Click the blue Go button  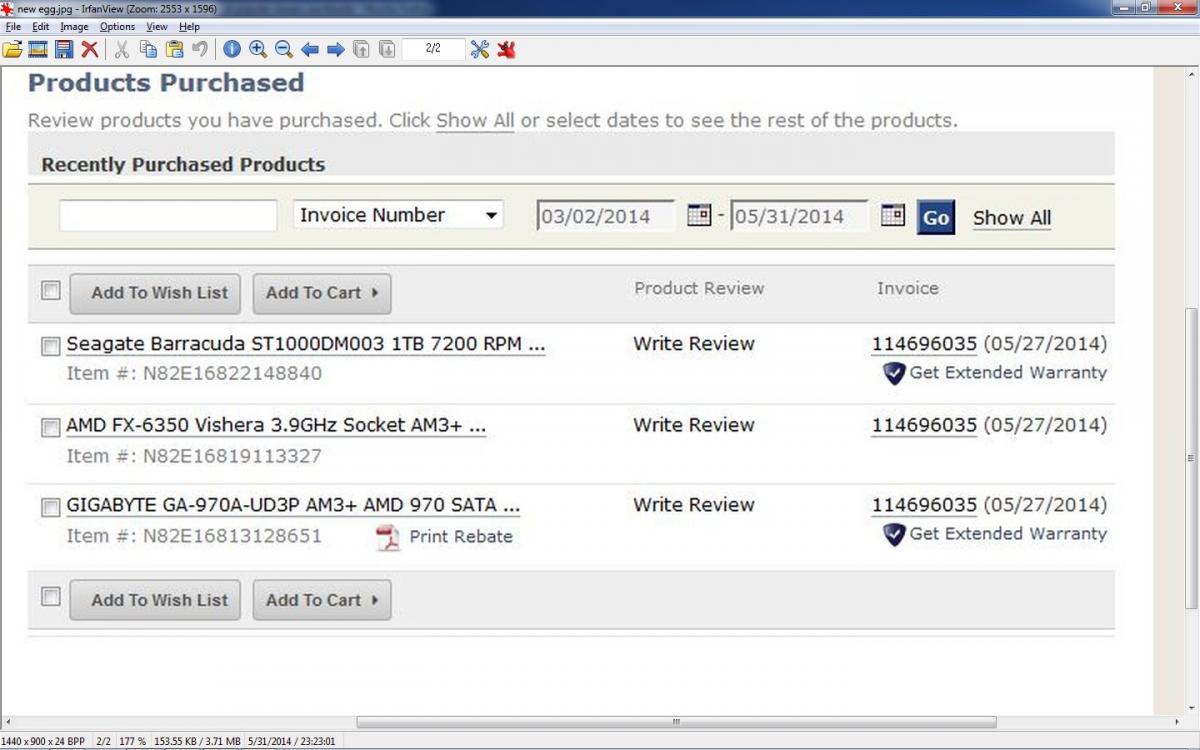[936, 217]
